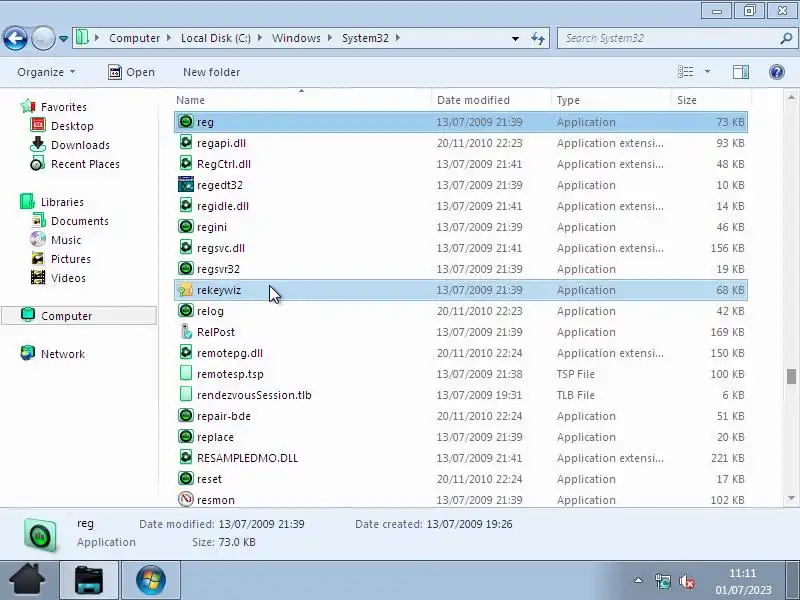The height and width of the screenshot is (600, 800).
Task: Click the scrollbar down arrow
Action: tap(791, 498)
